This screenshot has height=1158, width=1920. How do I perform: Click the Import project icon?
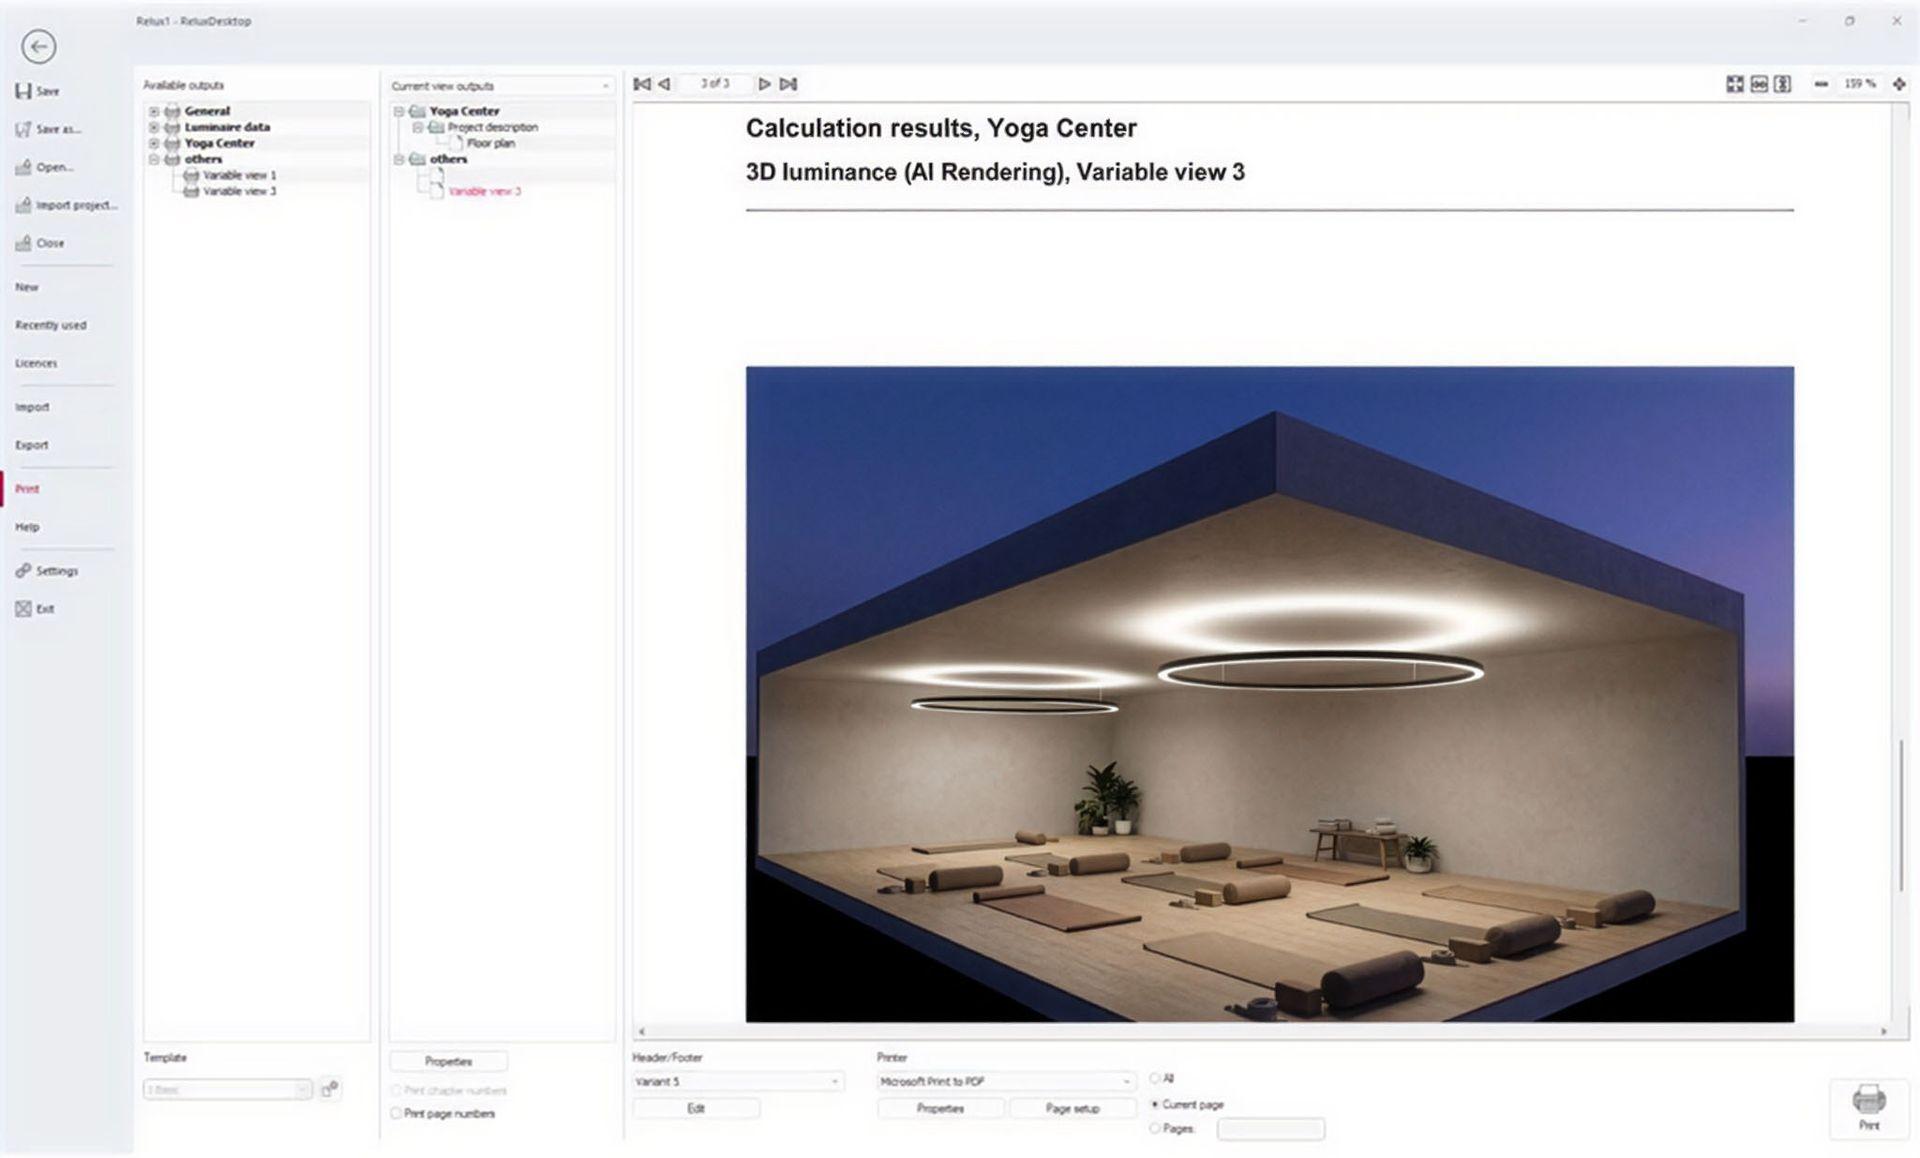pyautogui.click(x=23, y=205)
